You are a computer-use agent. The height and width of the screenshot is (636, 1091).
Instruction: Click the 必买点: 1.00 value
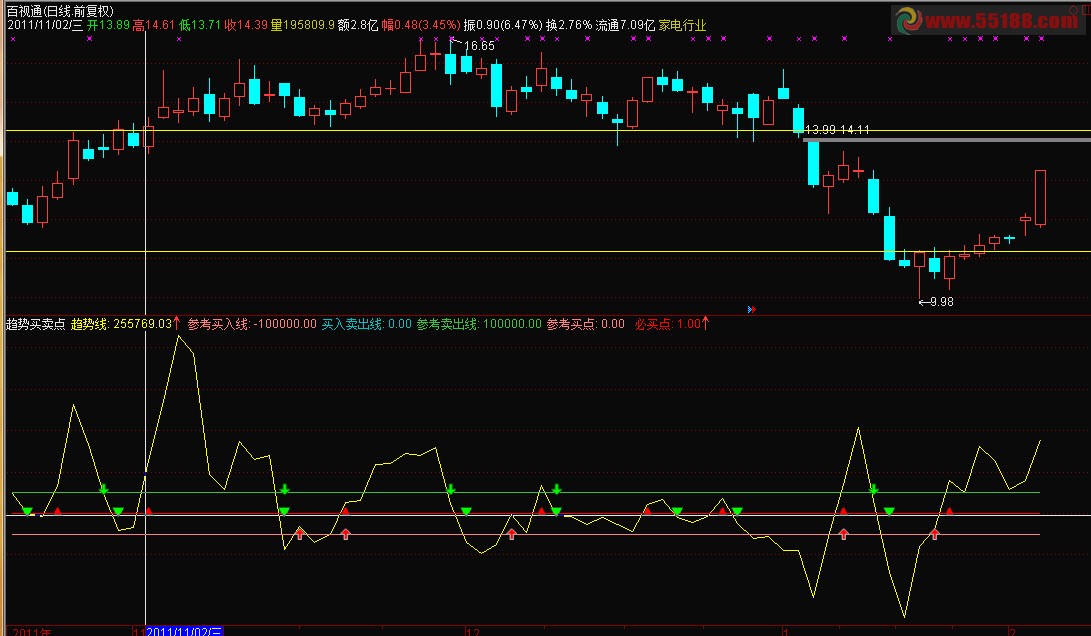coord(668,324)
